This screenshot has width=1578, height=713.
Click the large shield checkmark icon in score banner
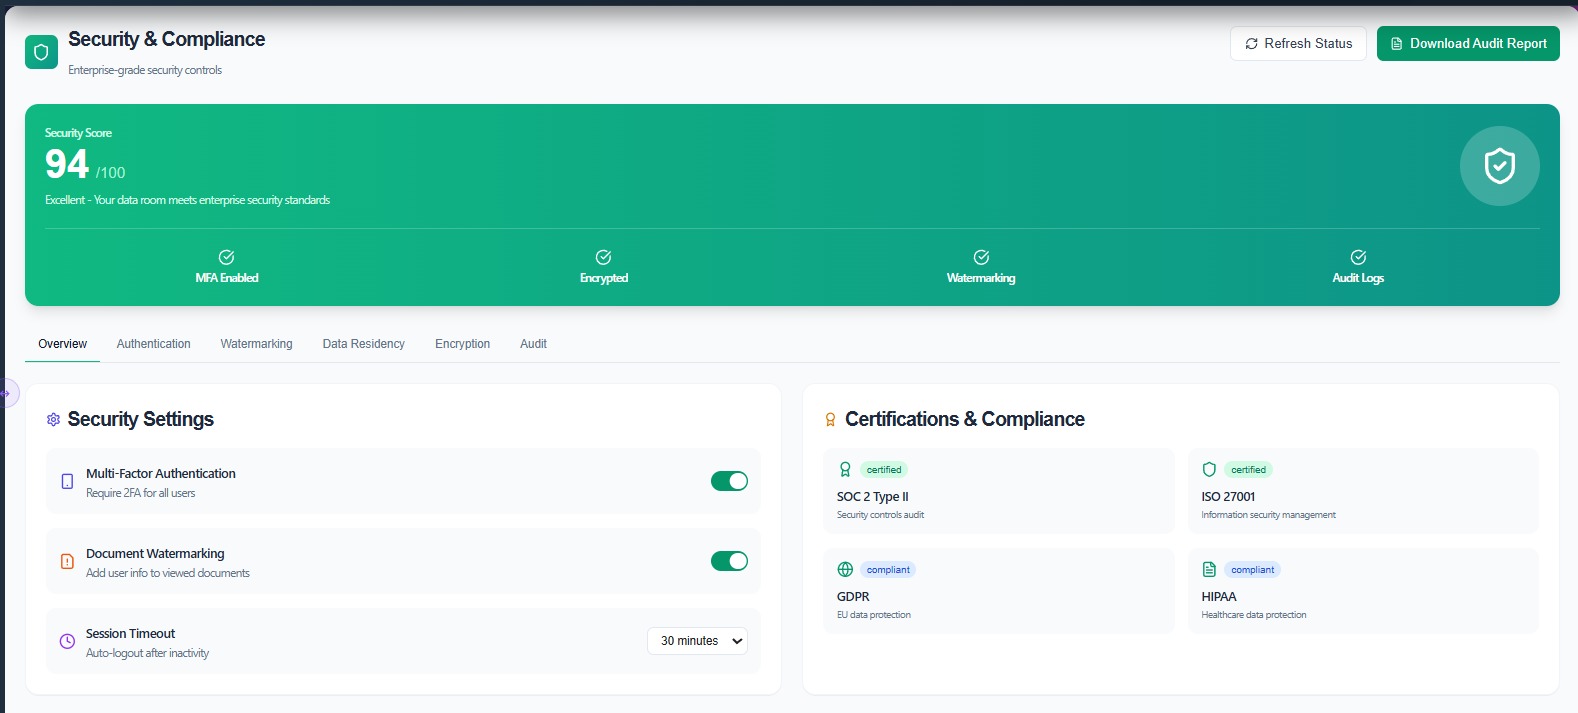[x=1499, y=166]
